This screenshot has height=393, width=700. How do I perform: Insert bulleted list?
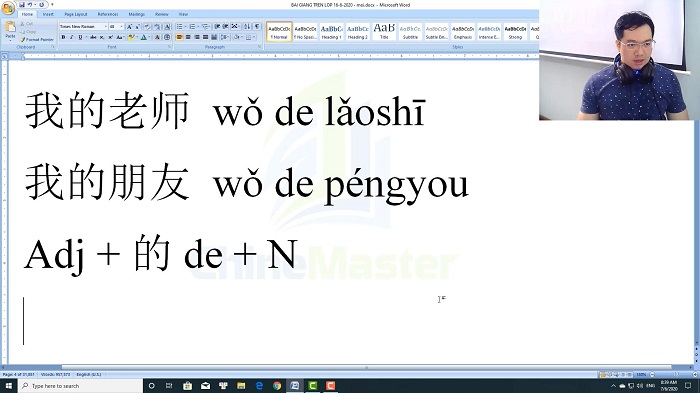pos(180,27)
